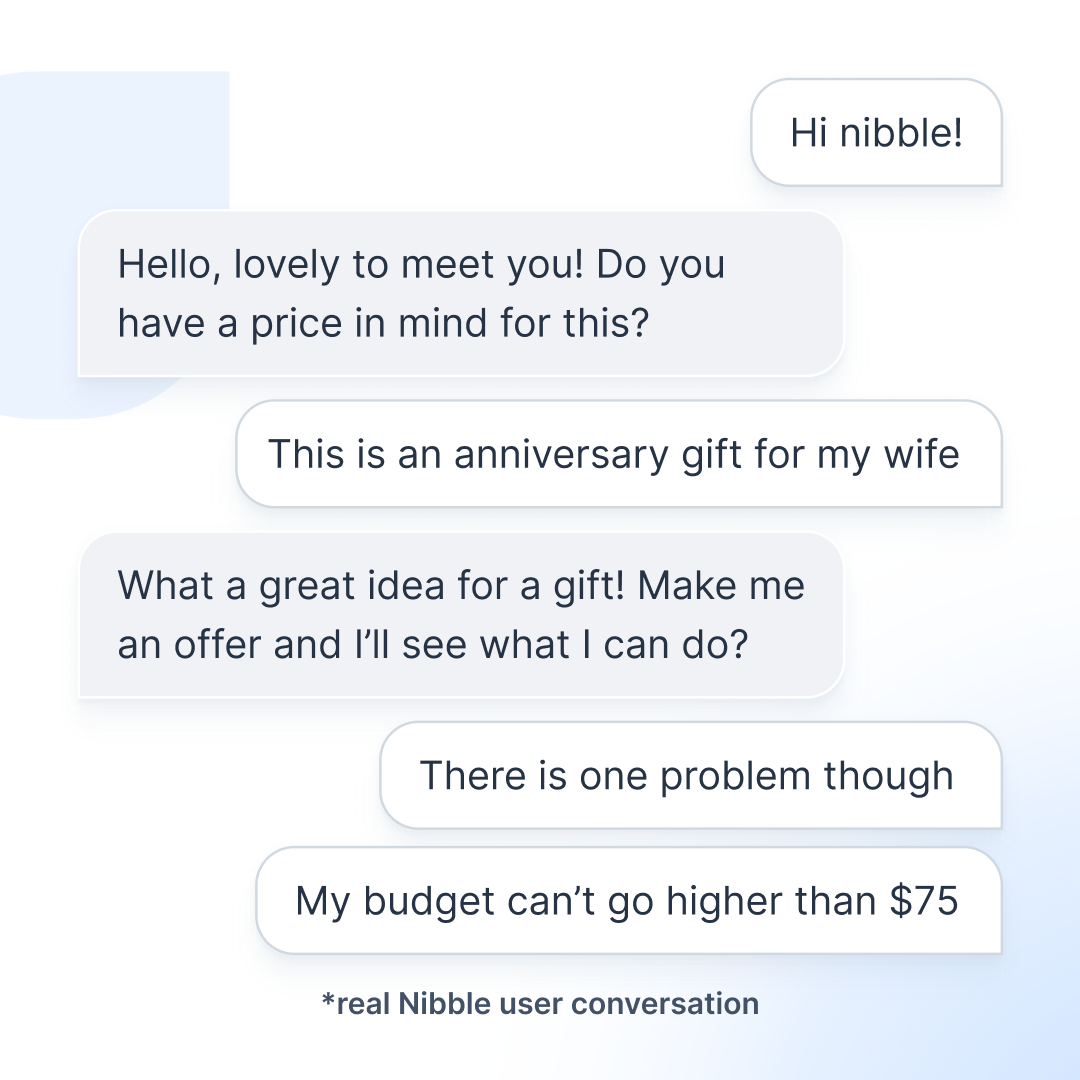Click the word "nibble!" in the greeting bubble

(x=902, y=132)
